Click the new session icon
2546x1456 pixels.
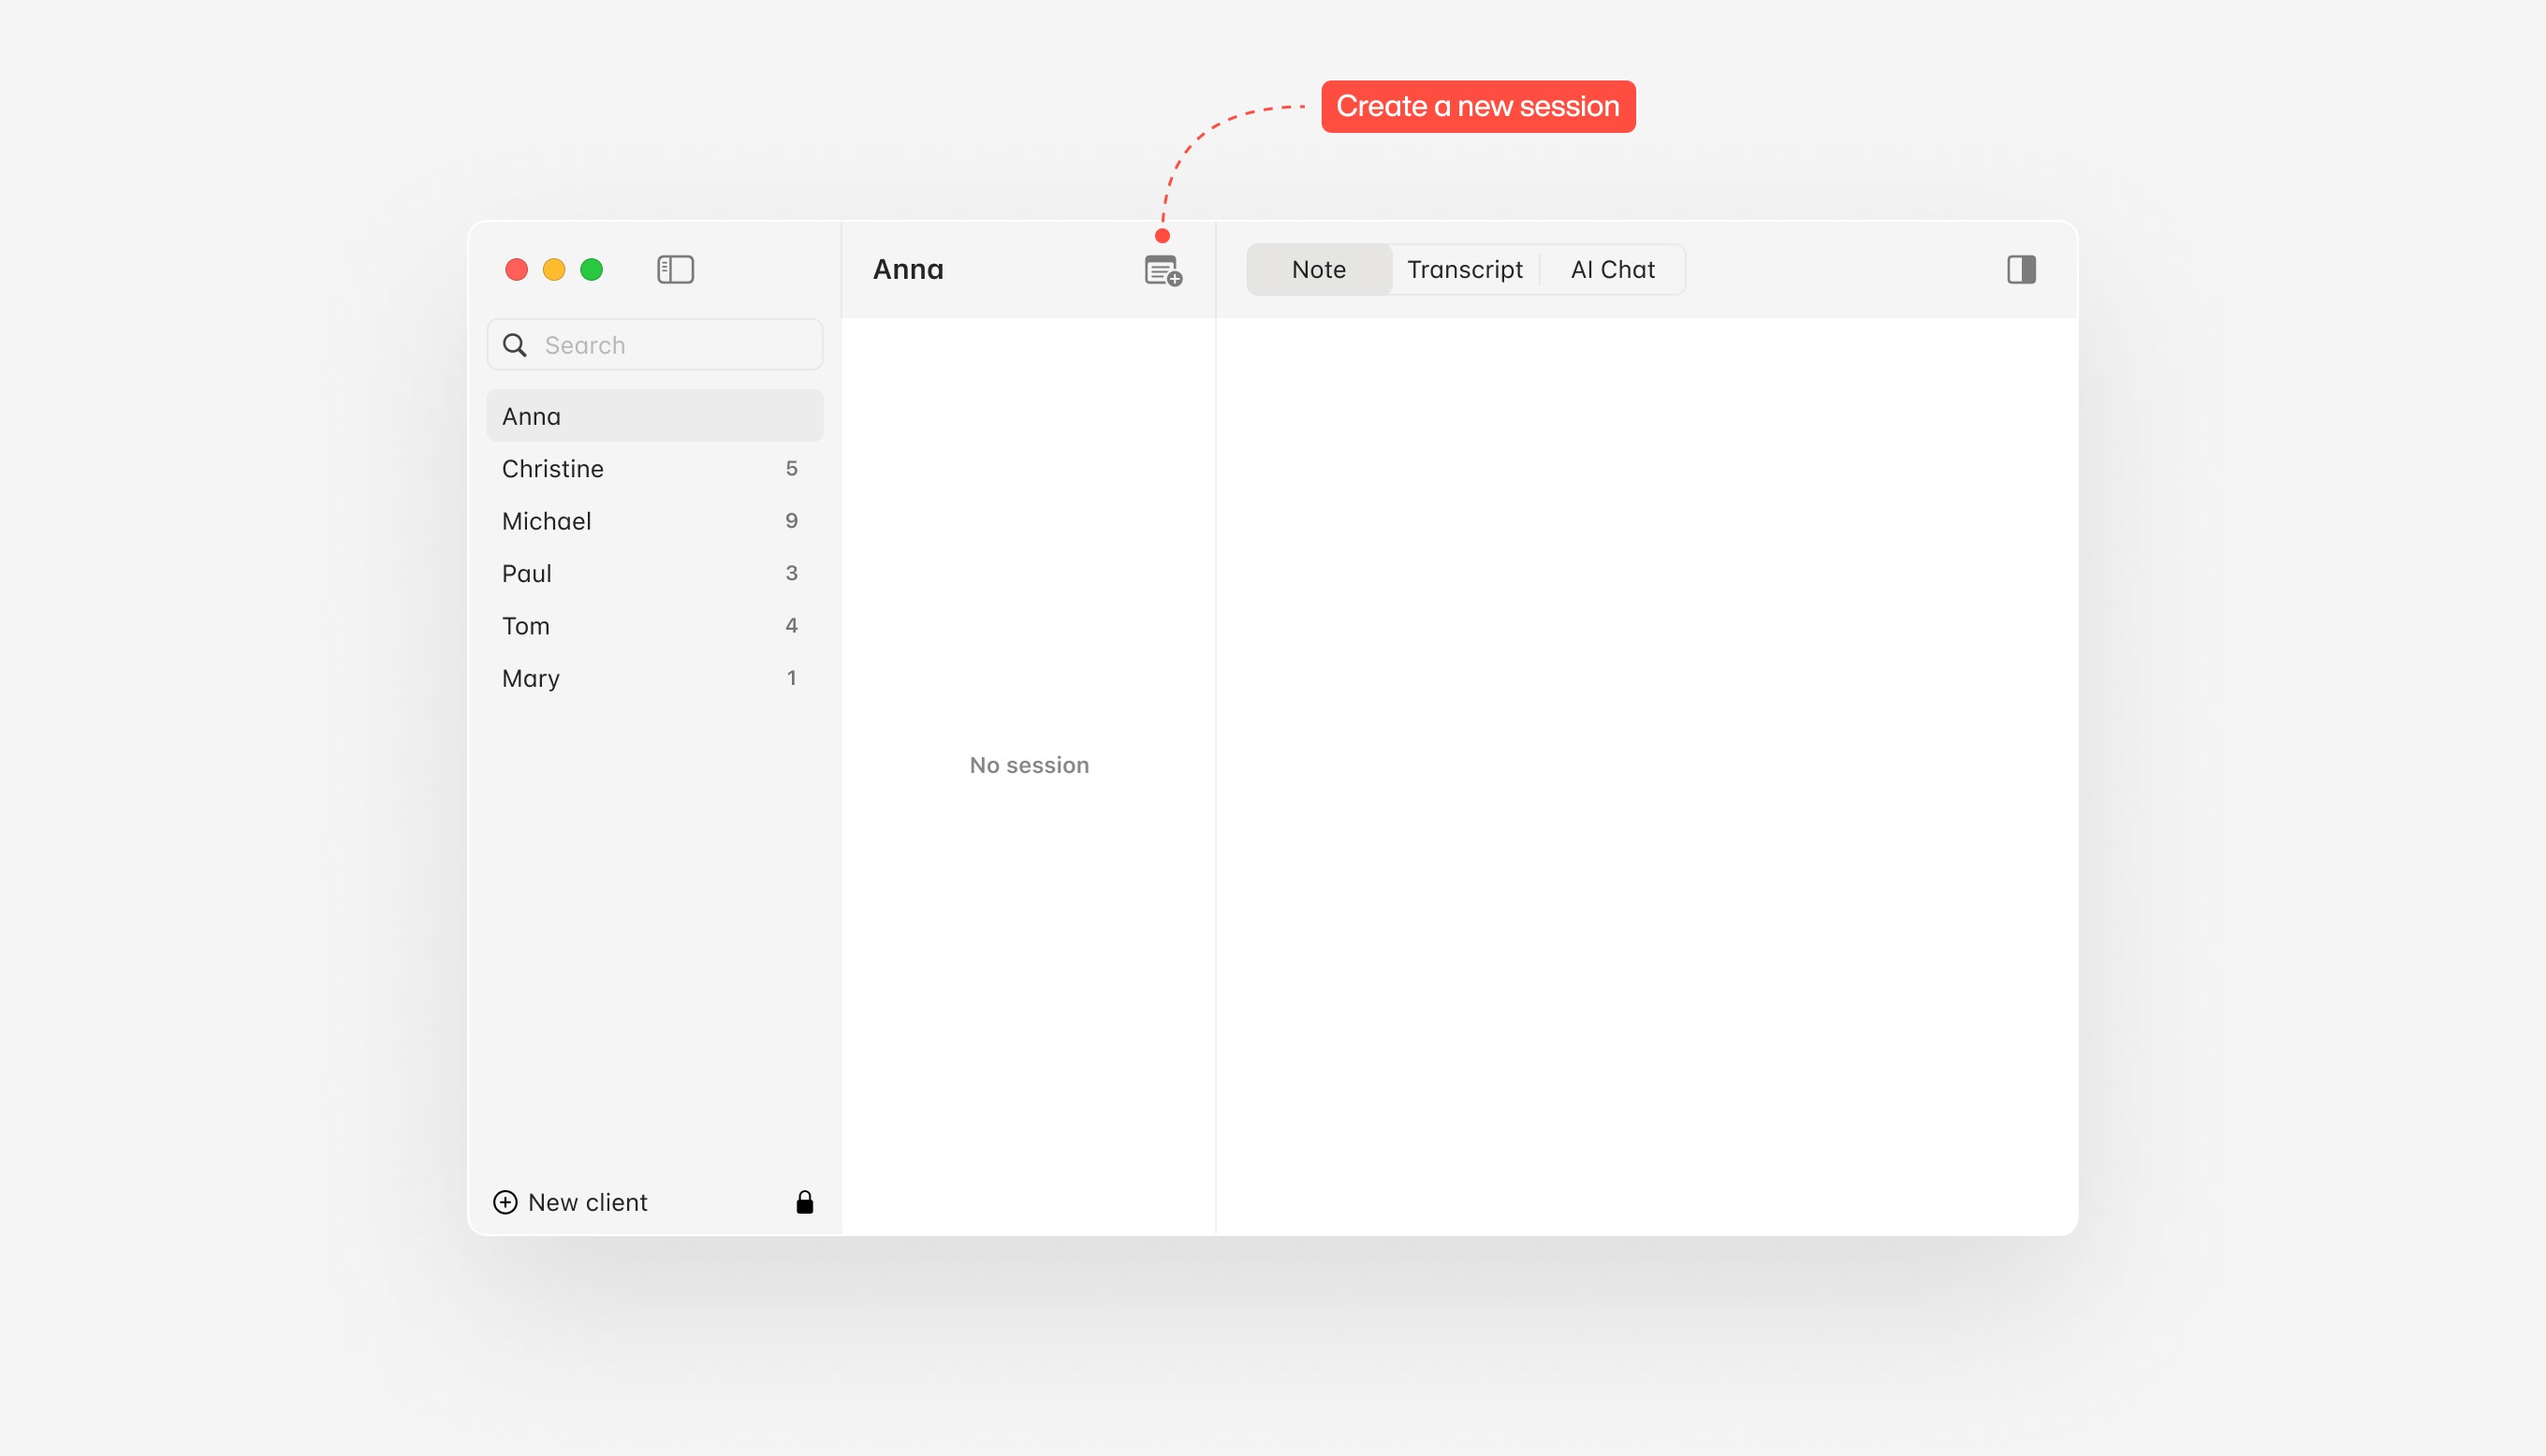click(1163, 270)
